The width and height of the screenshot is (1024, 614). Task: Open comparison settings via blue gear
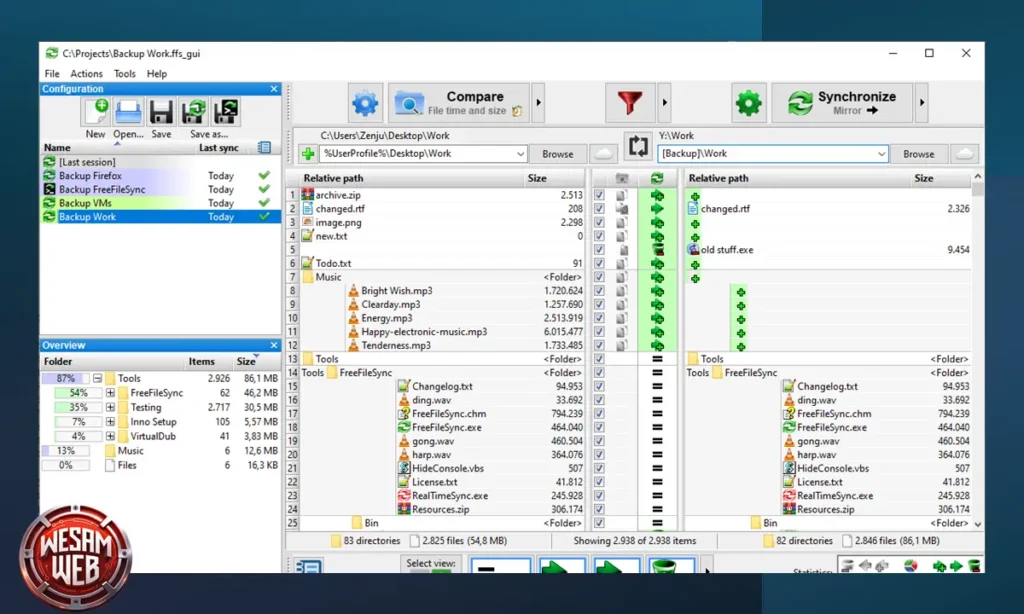(x=364, y=101)
